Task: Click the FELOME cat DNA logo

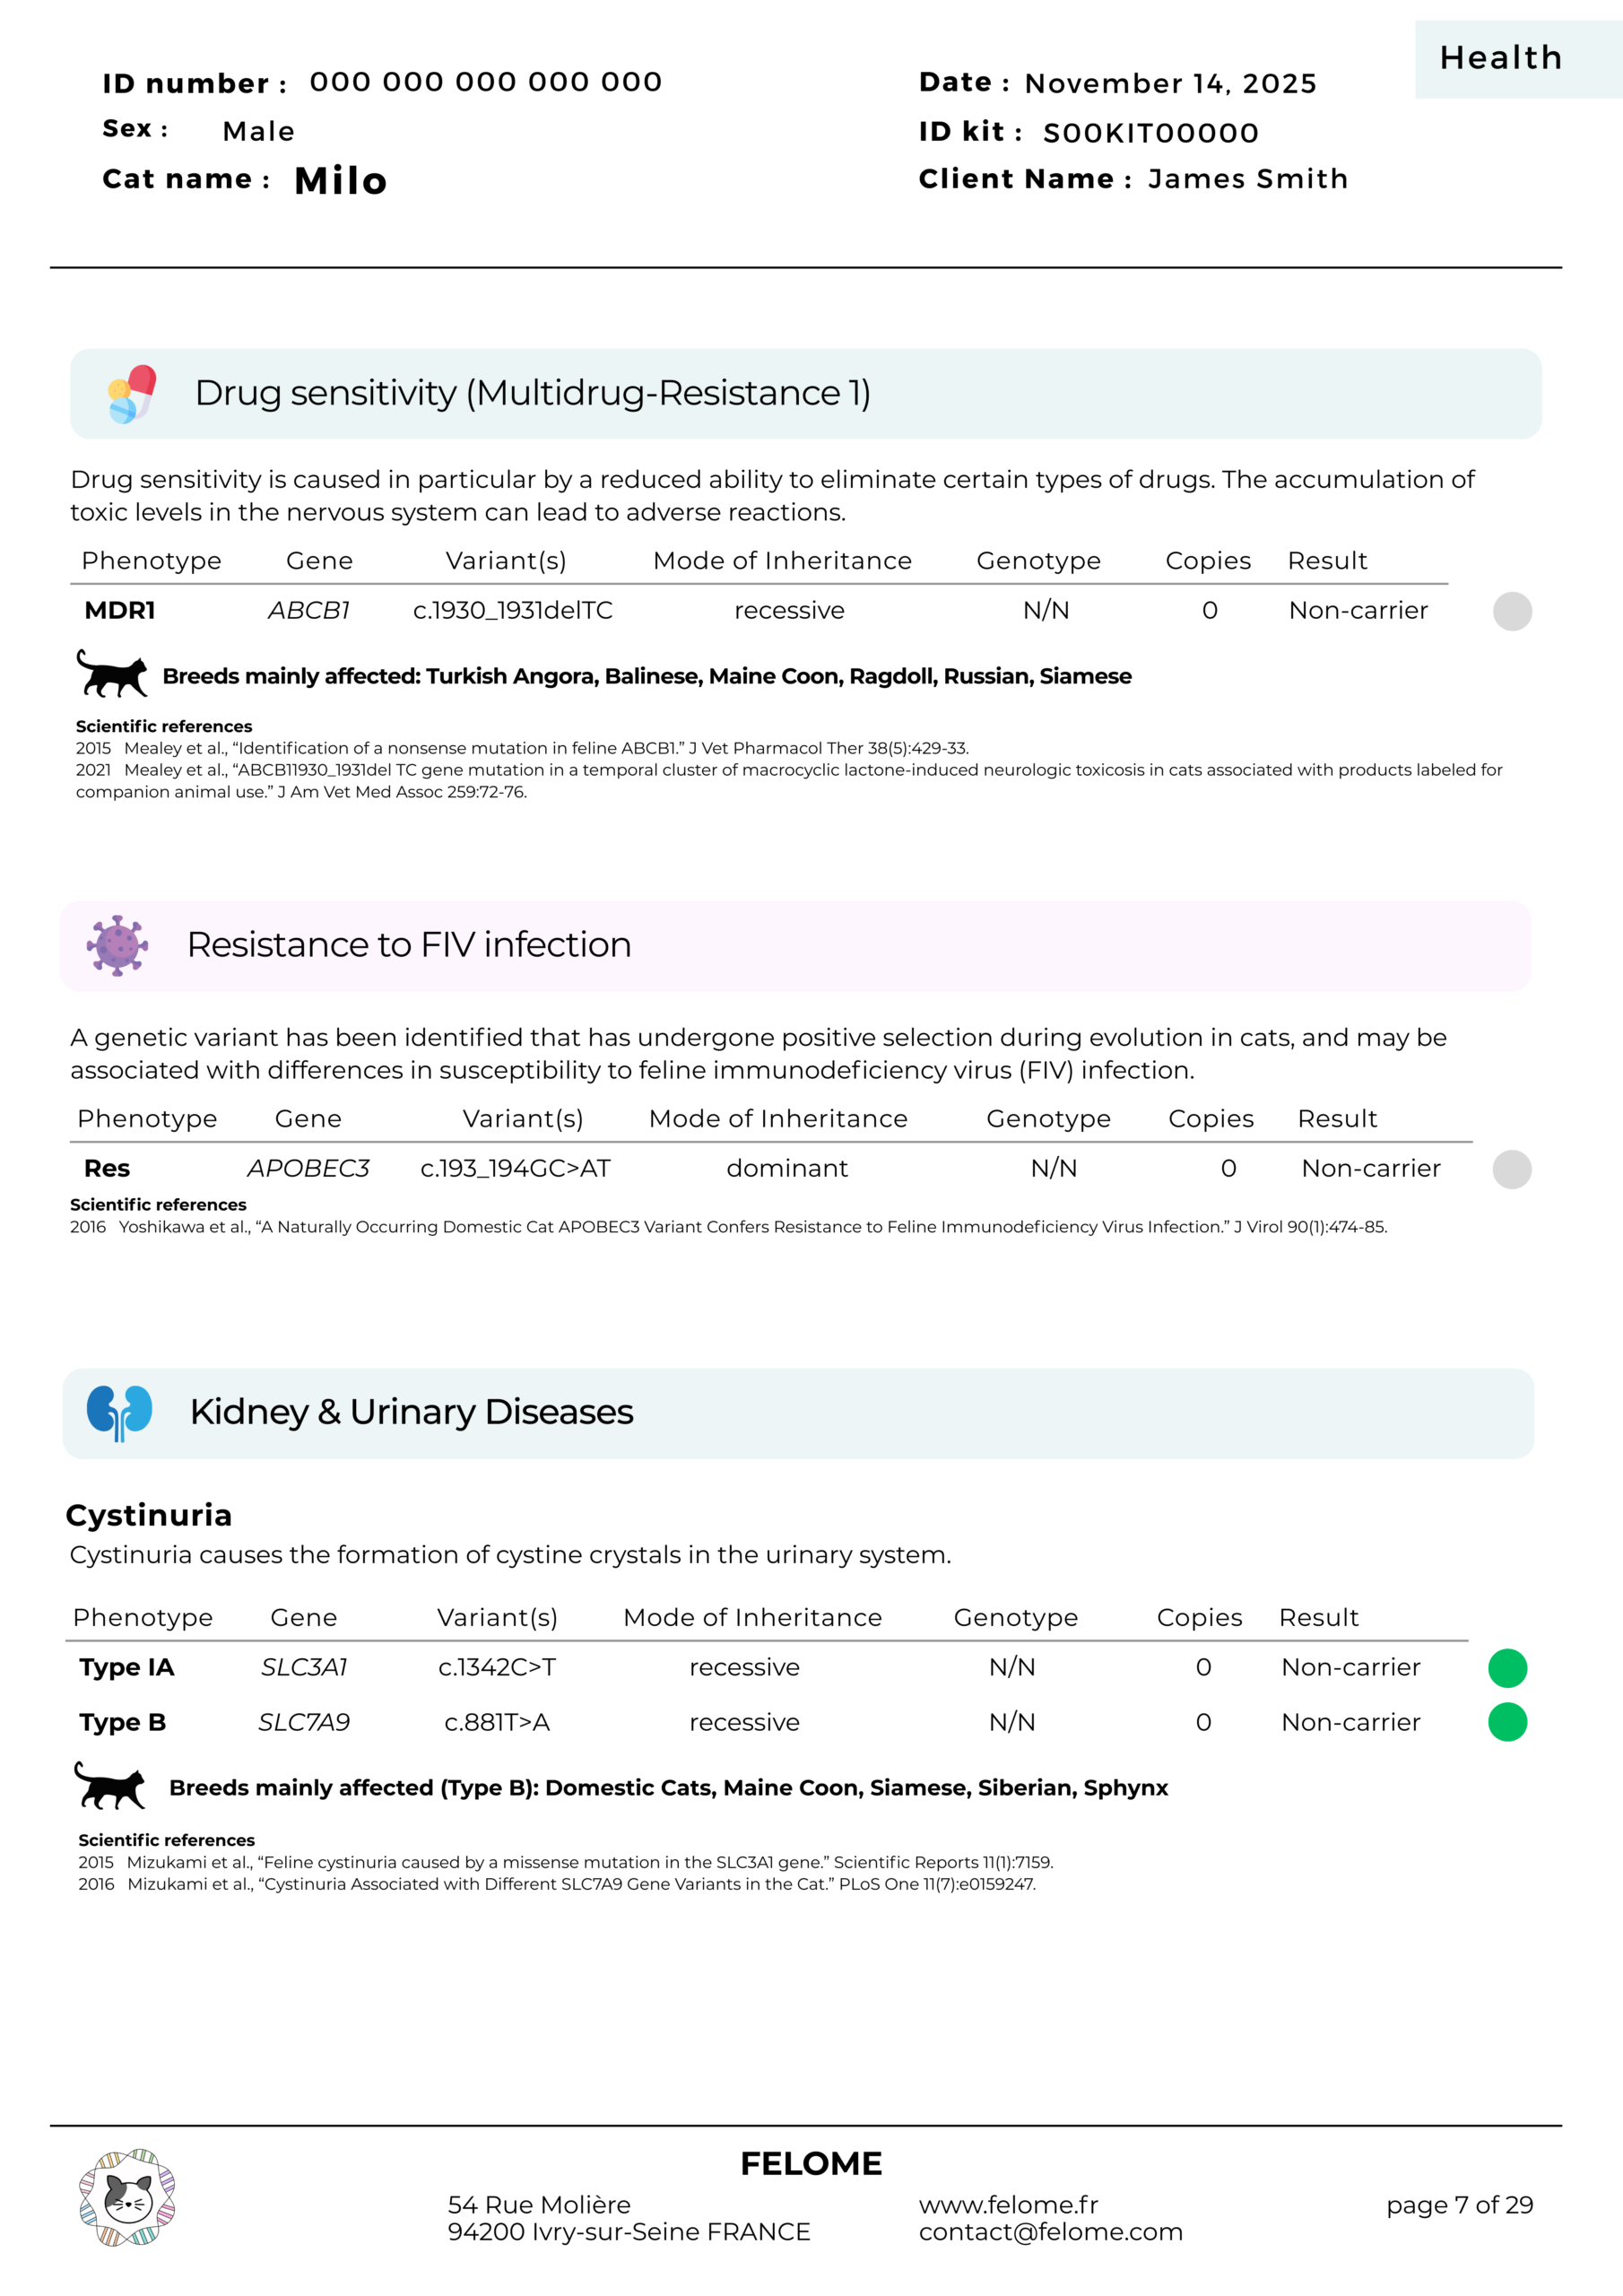Action: click(127, 2197)
